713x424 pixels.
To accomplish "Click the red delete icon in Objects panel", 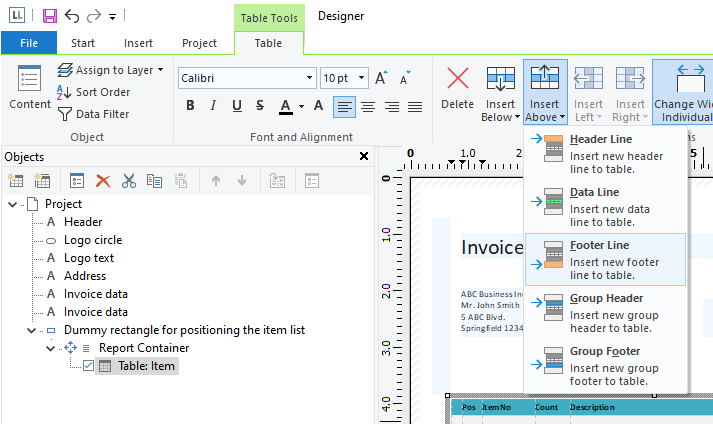I will click(102, 181).
